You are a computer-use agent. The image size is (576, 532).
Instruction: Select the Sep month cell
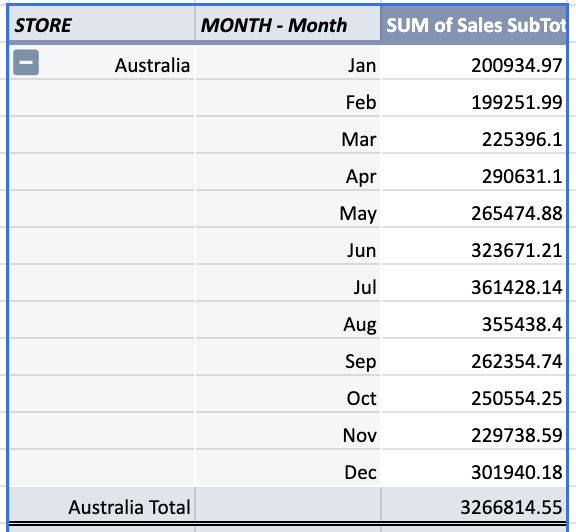pos(288,357)
